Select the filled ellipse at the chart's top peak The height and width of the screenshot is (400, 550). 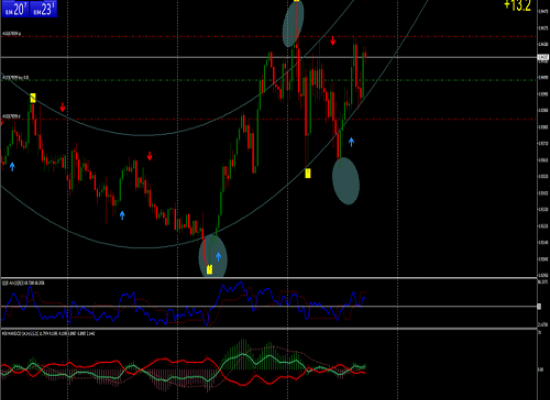click(293, 24)
